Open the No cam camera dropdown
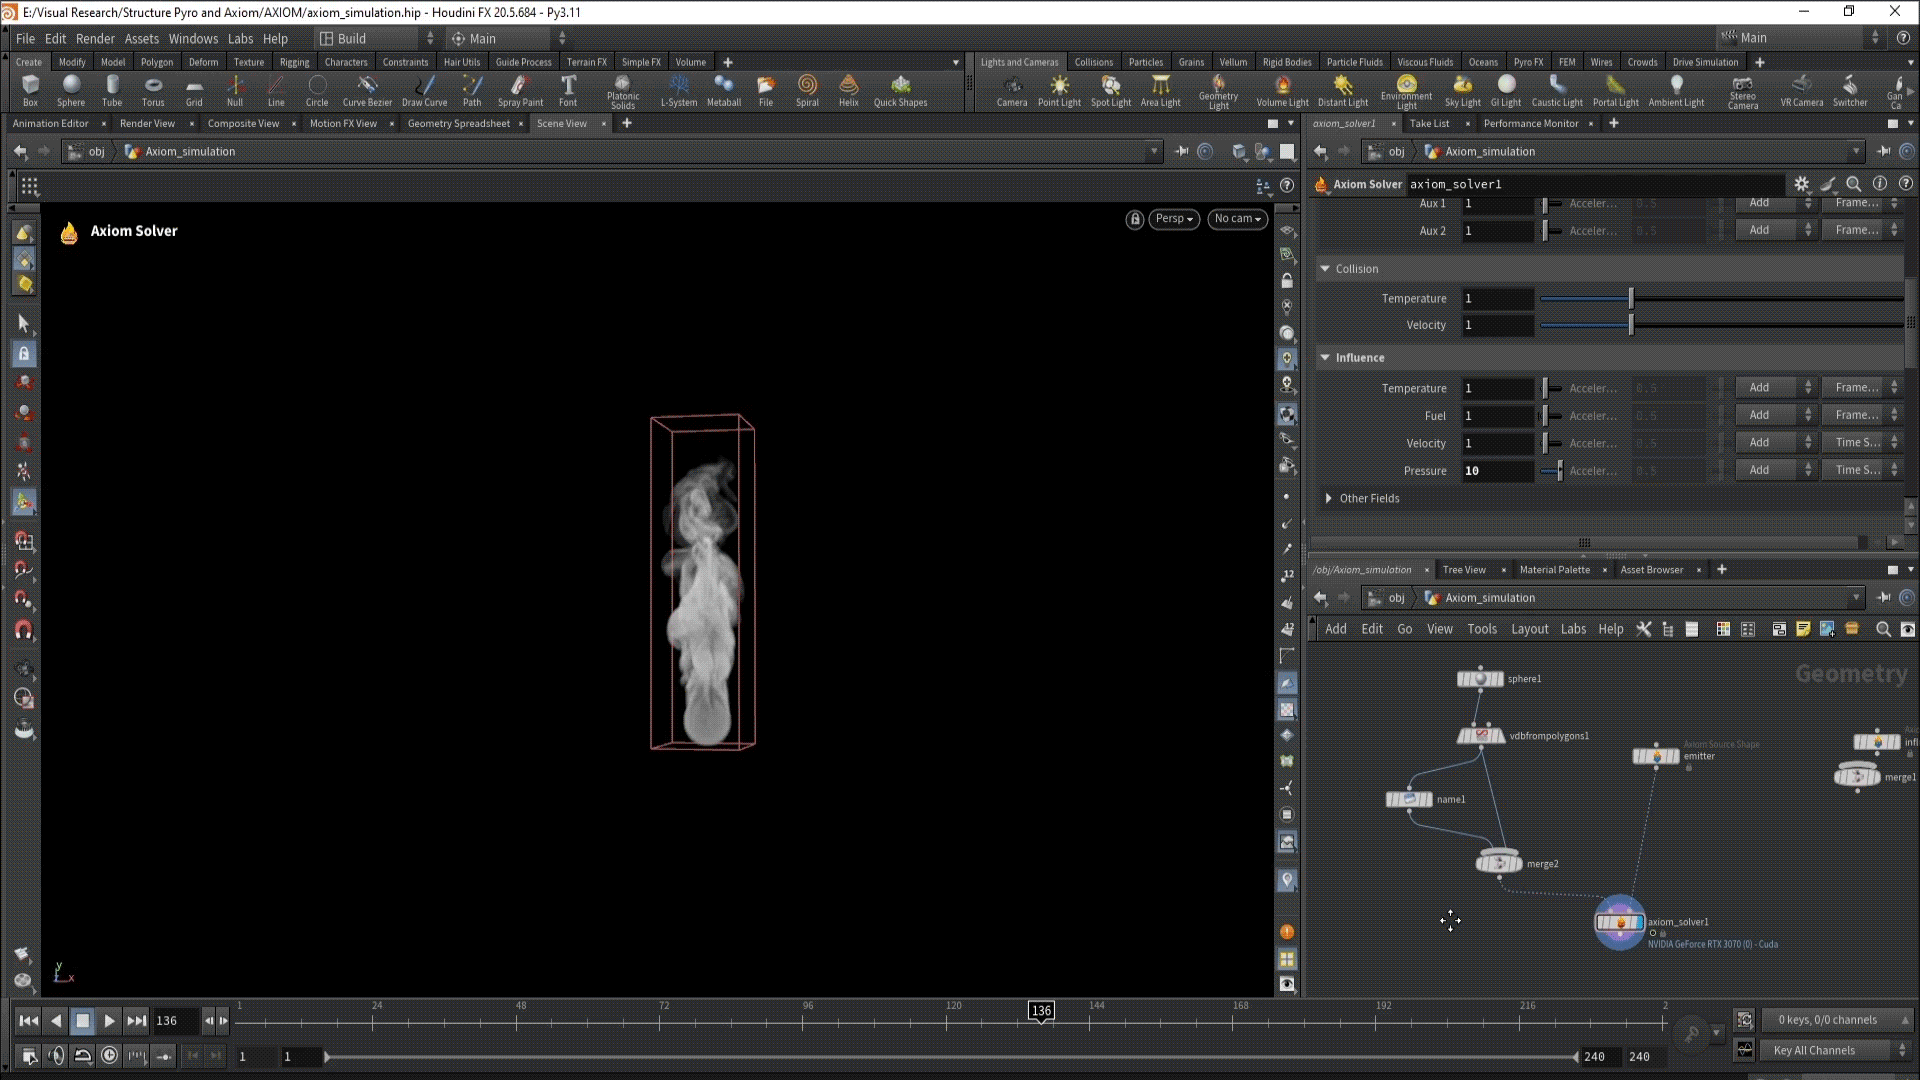Screen dimensions: 1920x1080 point(1237,219)
